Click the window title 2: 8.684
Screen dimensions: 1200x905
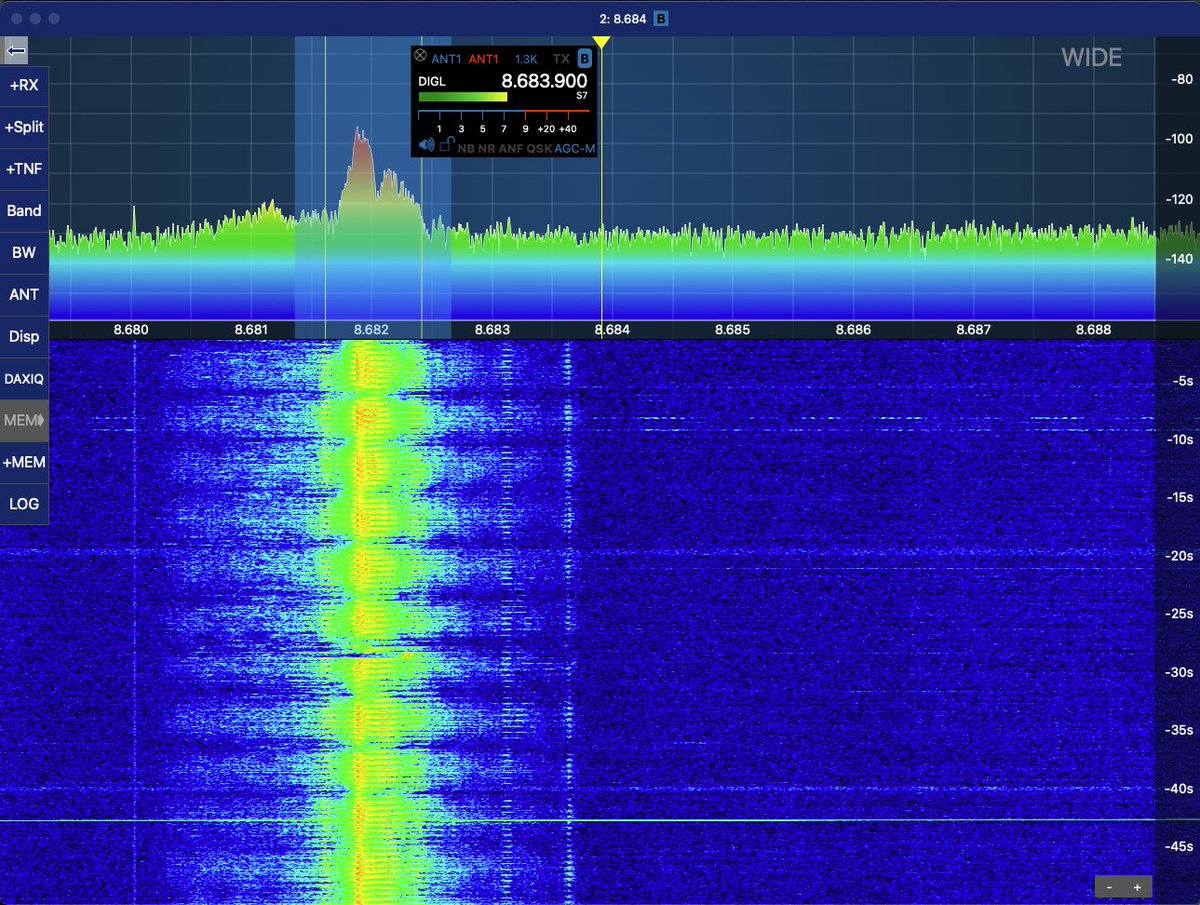point(622,18)
